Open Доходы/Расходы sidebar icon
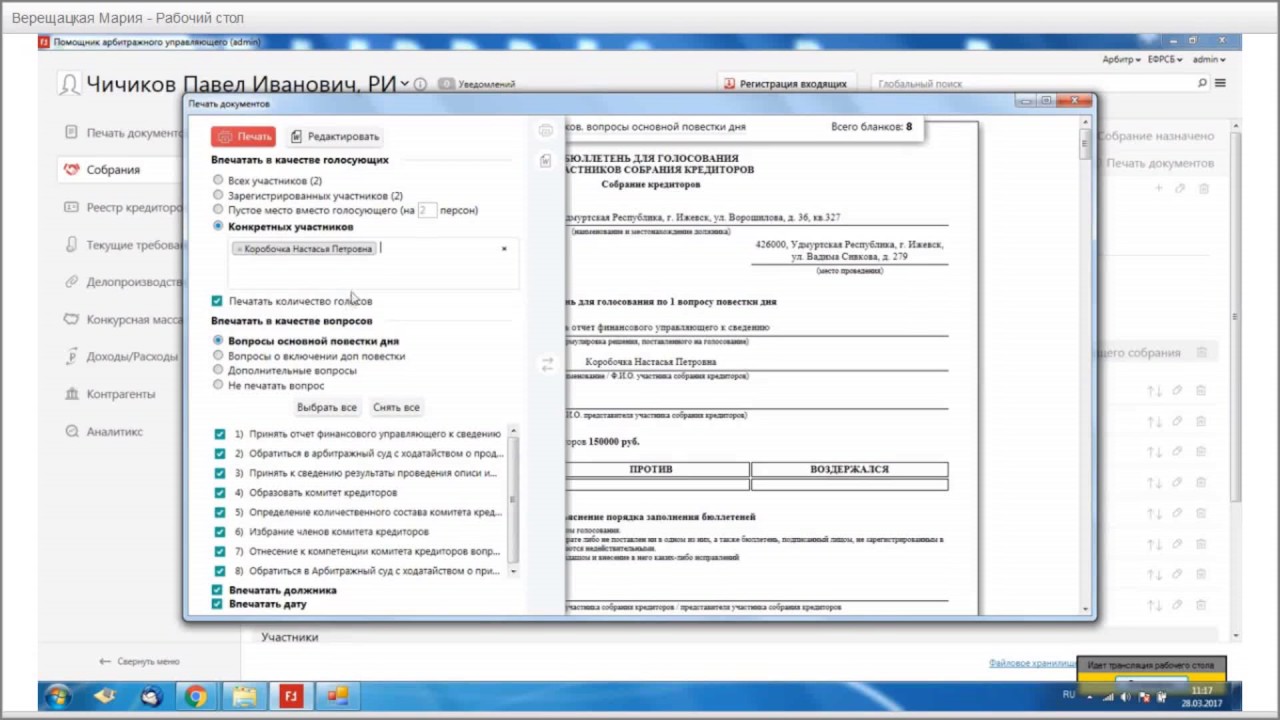Viewport: 1280px width, 720px height. 70,356
